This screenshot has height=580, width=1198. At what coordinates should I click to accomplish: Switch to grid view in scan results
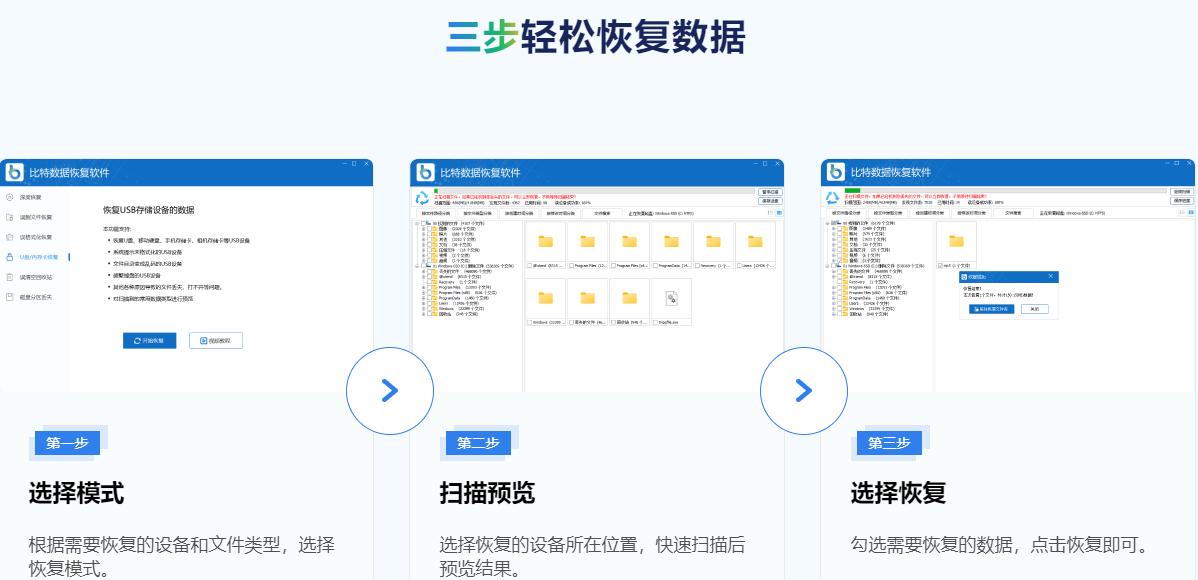[778, 213]
